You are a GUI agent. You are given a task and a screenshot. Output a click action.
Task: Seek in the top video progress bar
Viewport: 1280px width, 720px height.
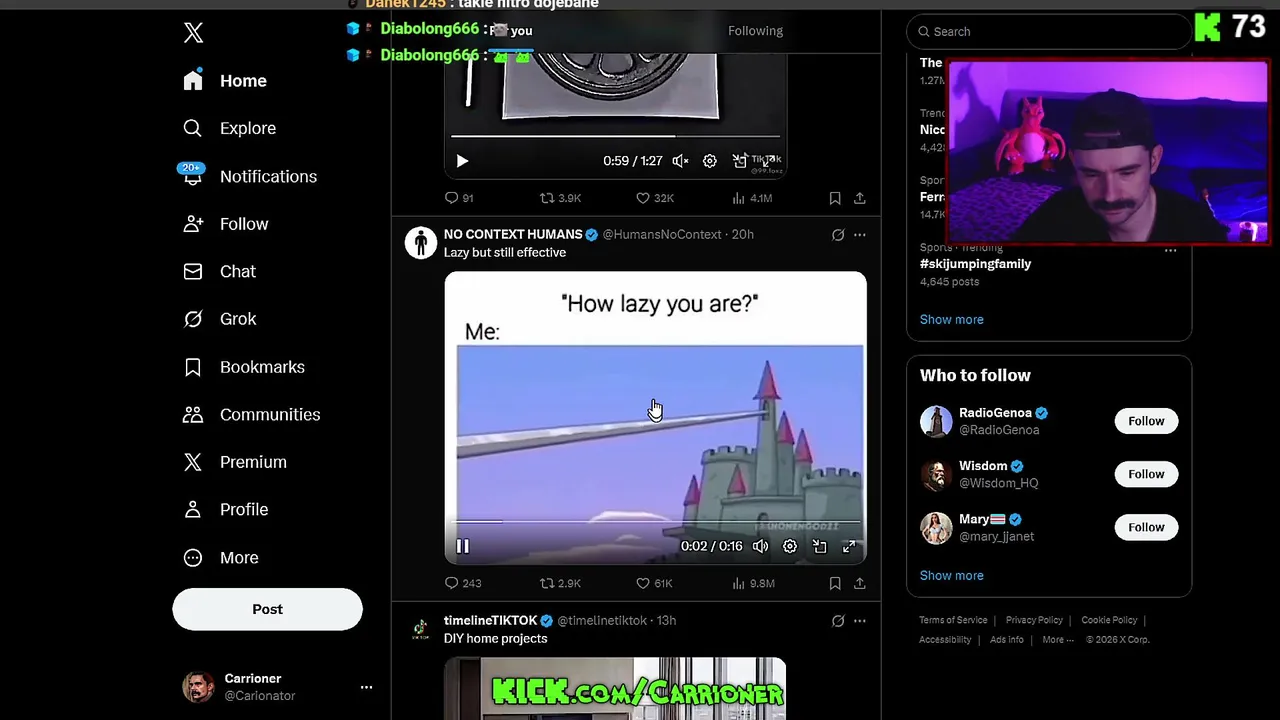point(615,136)
